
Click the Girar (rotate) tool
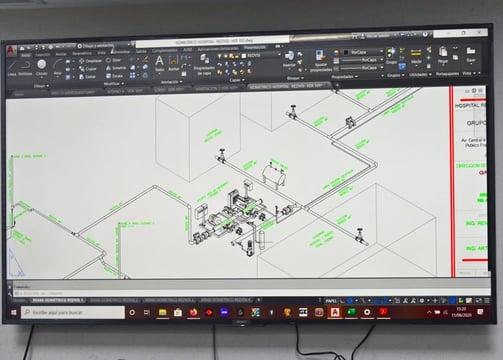click(113, 60)
